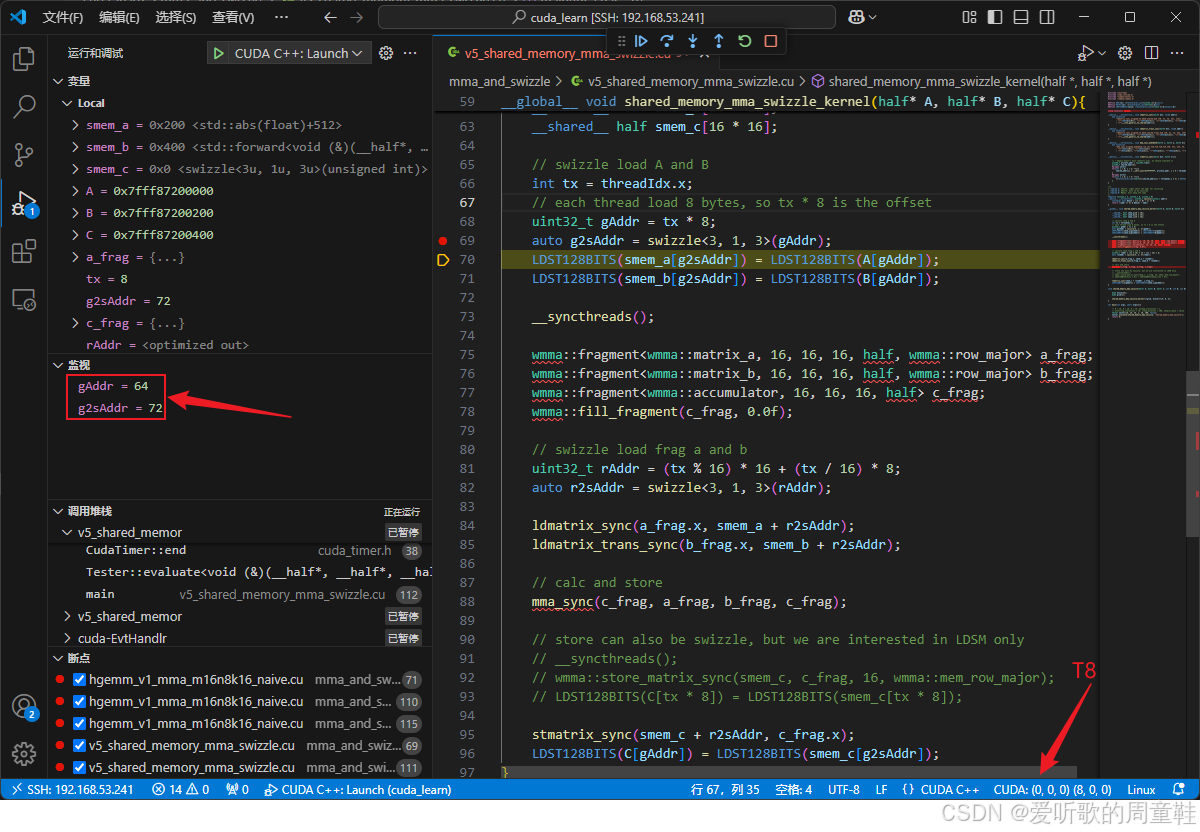
Task: Open the editor settings gear icon
Action: tap(1125, 53)
